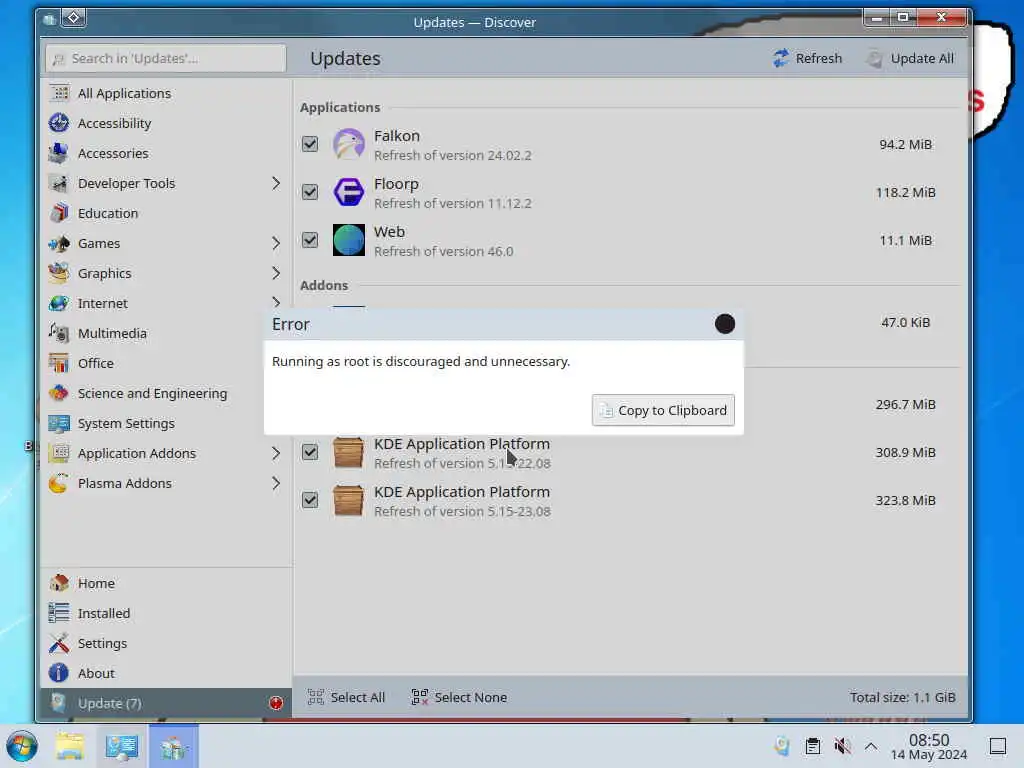Screen dimensions: 1024x768
Task: Open the Office category icon
Action: pos(59,364)
